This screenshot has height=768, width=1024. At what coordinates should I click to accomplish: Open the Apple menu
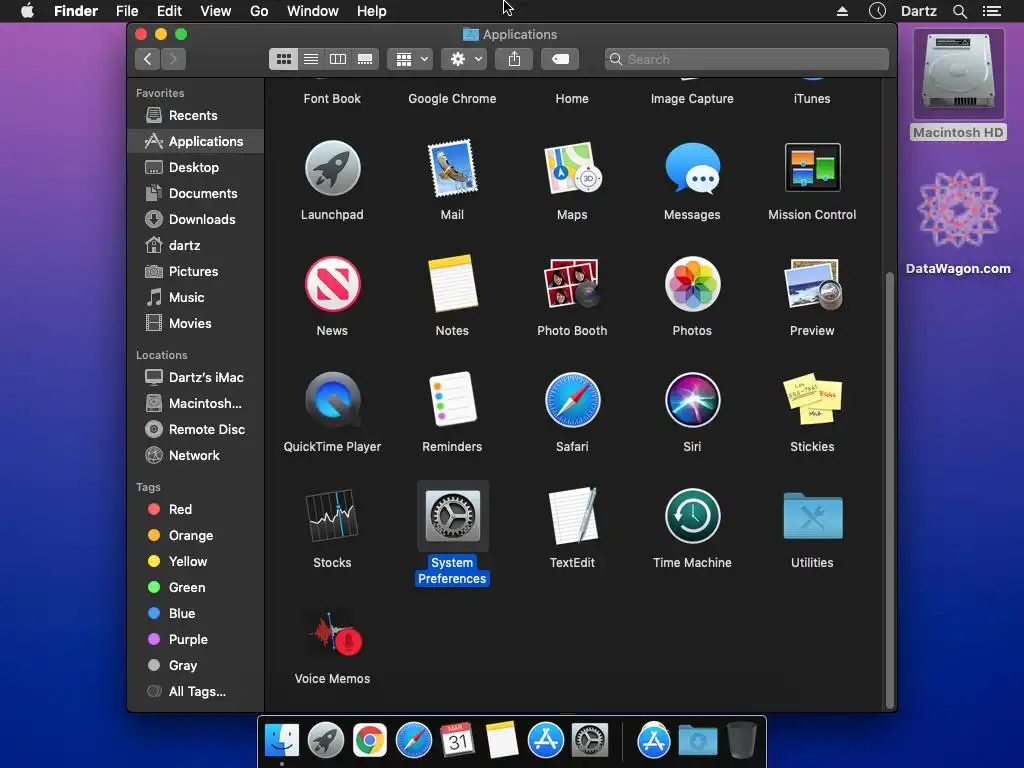click(27, 11)
